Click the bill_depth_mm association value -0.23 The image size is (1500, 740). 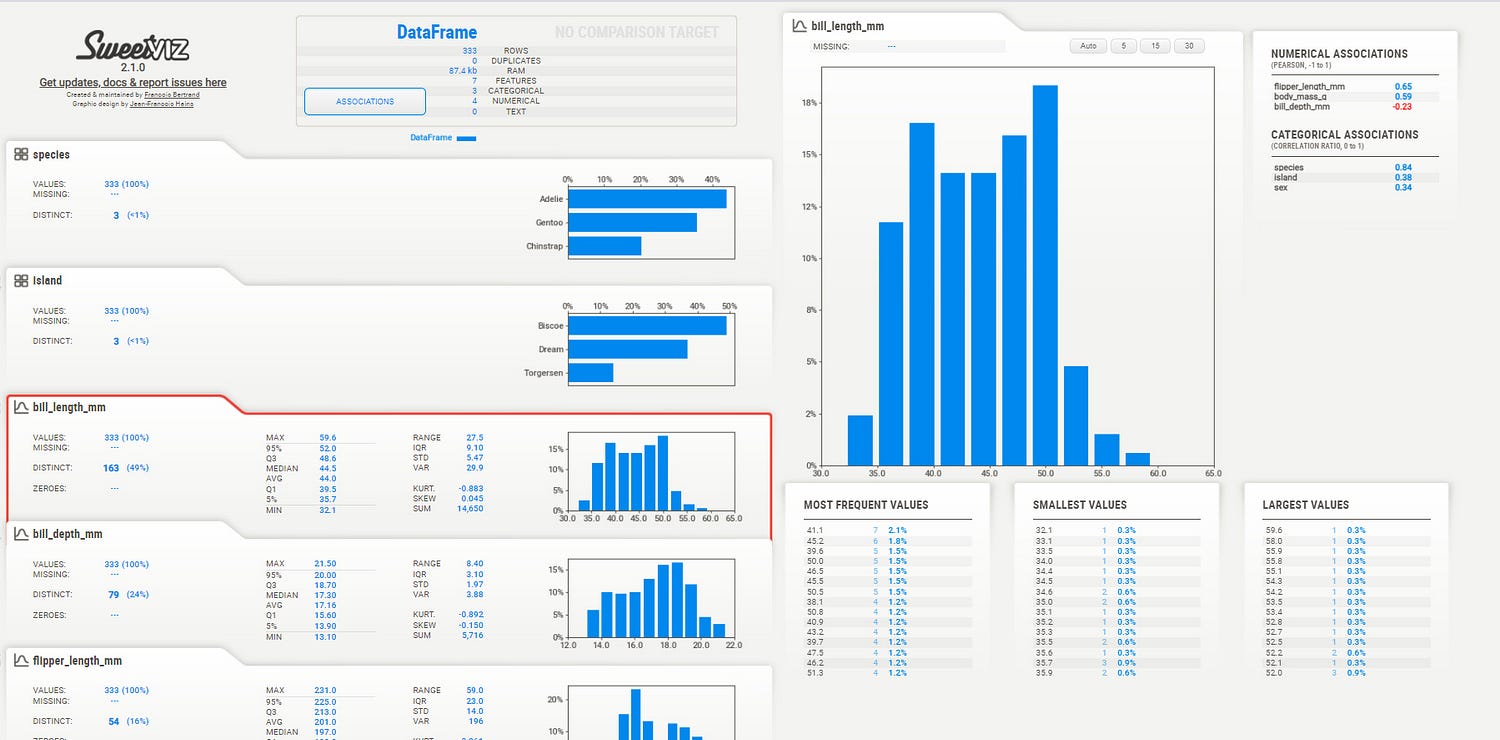click(1403, 106)
